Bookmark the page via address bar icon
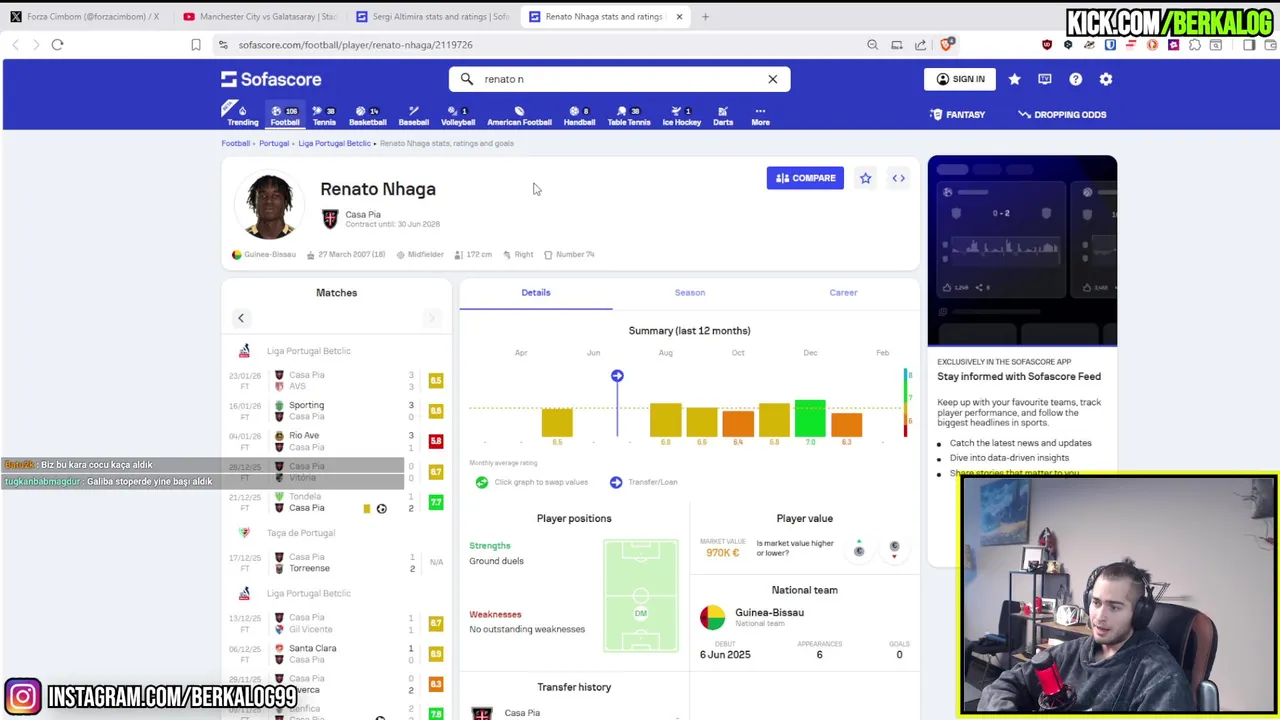The height and width of the screenshot is (720, 1280). click(x=196, y=45)
